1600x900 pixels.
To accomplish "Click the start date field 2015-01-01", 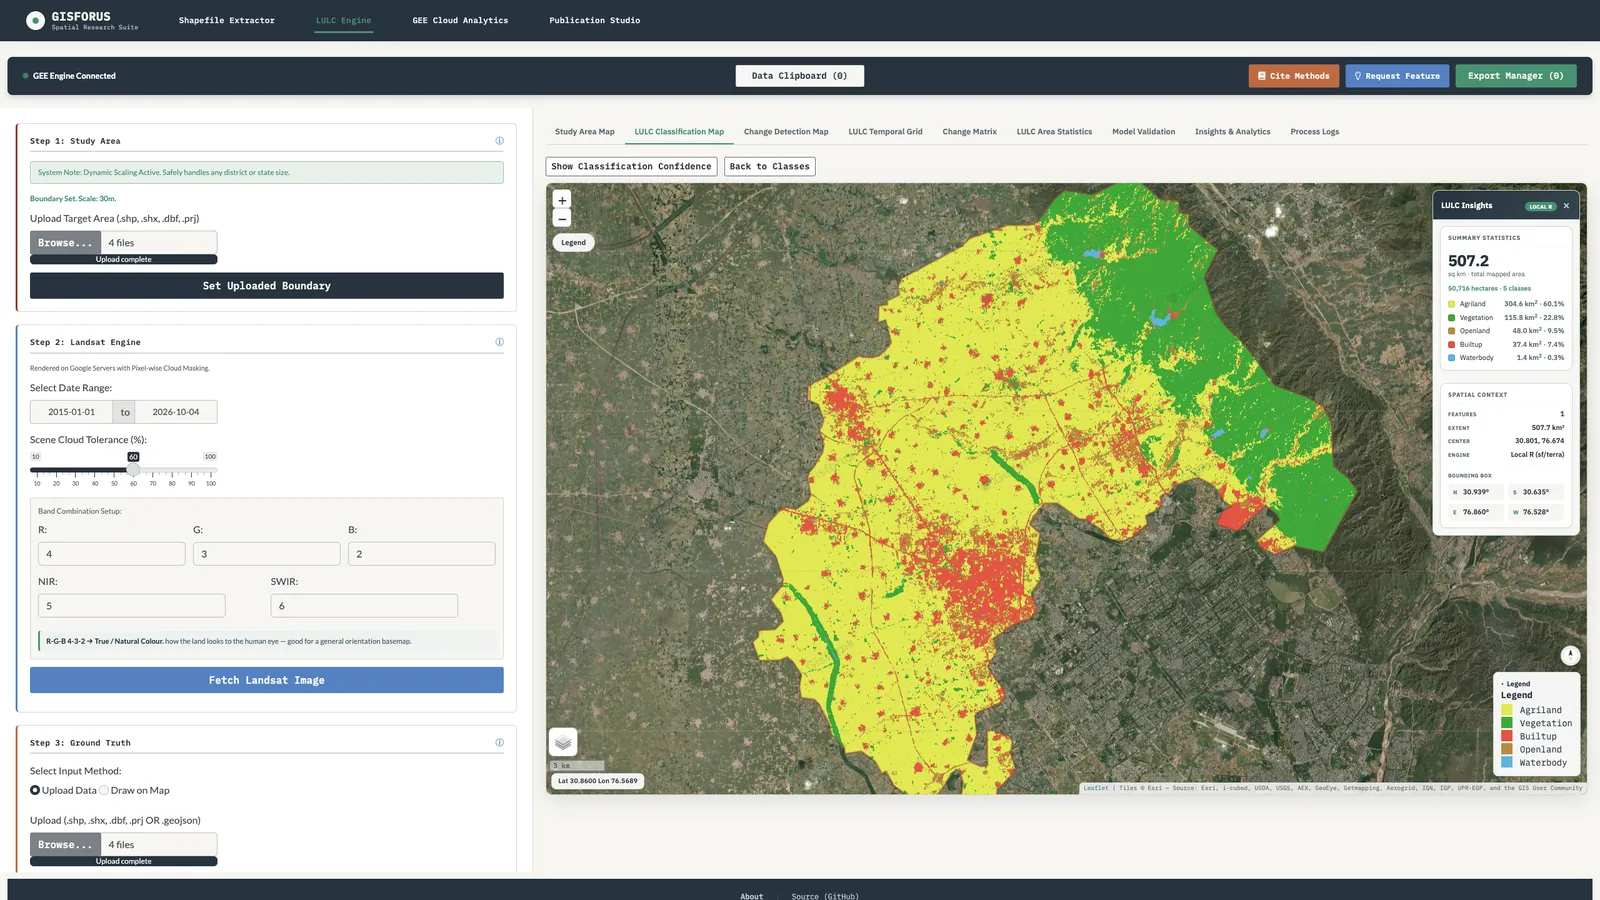I will (72, 412).
